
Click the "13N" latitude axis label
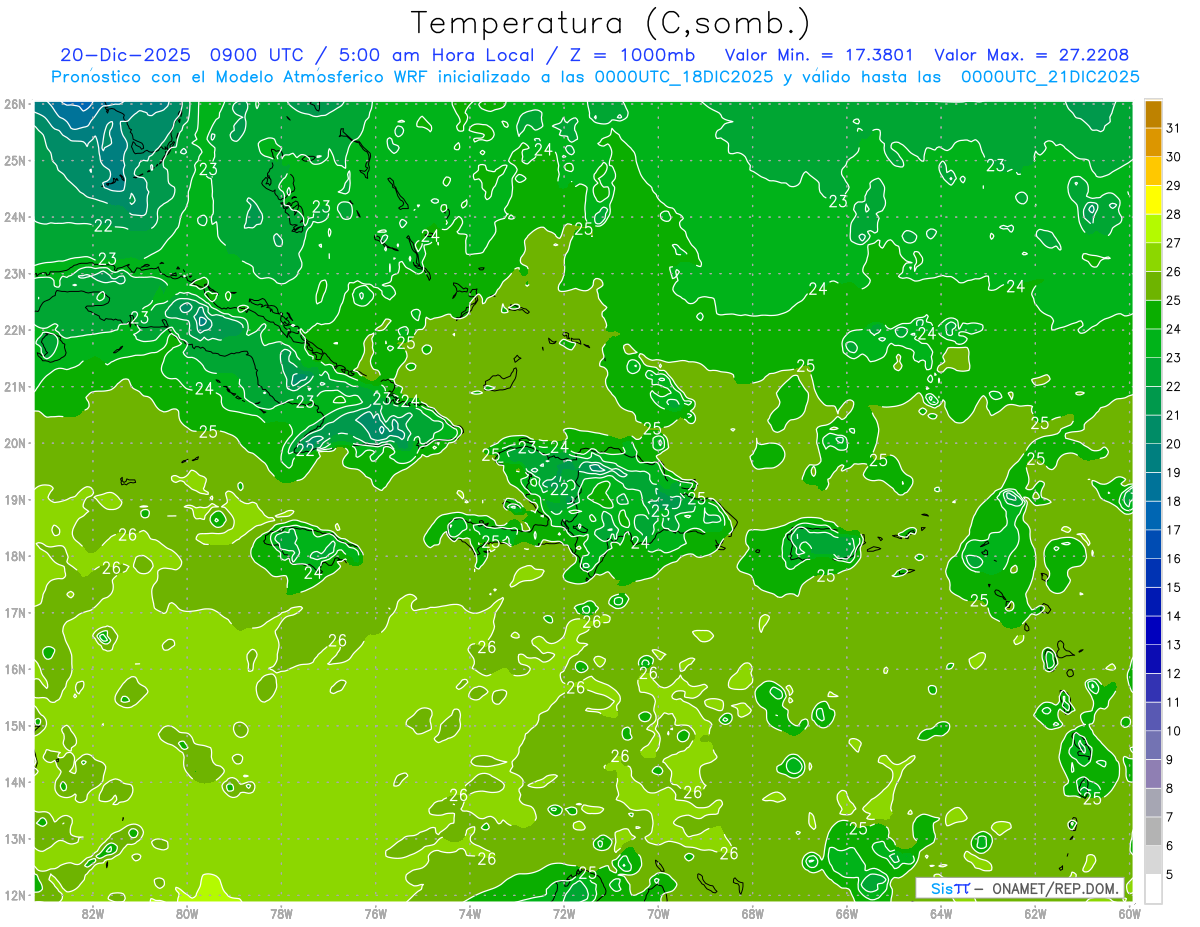tap(14, 839)
